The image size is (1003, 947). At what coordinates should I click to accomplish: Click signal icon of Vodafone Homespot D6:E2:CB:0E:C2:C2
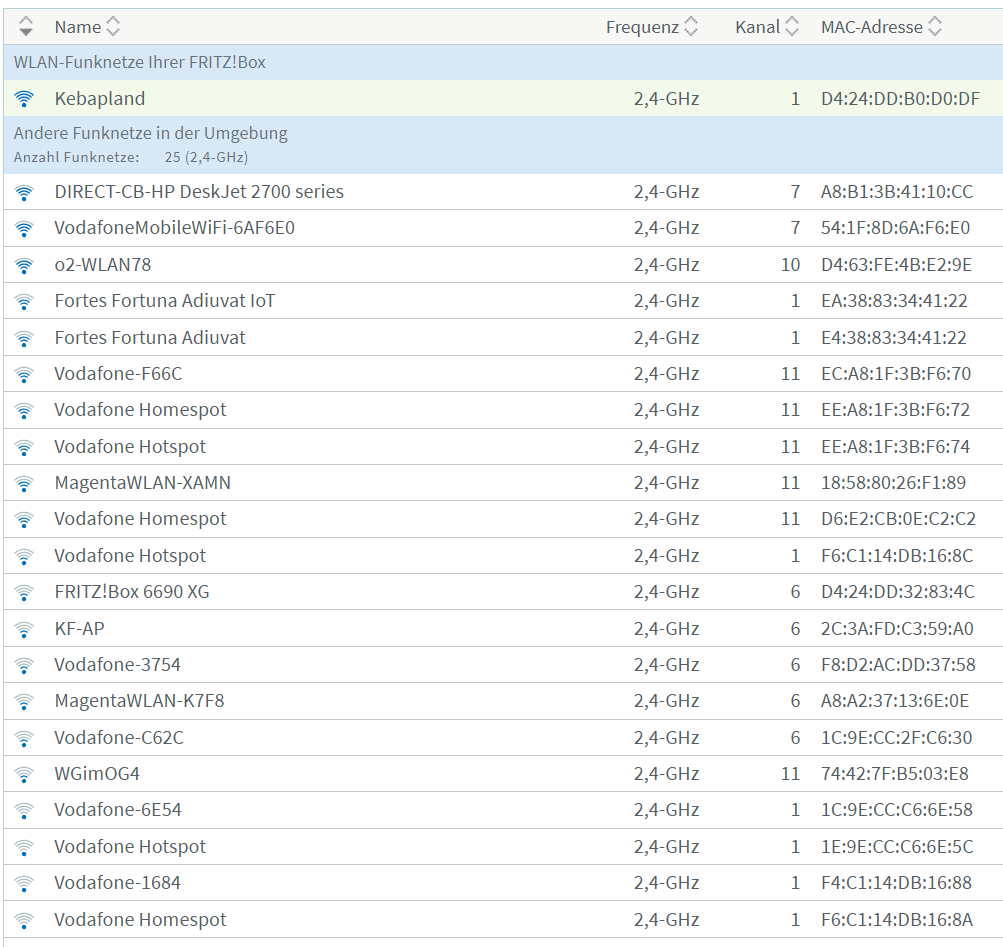tap(24, 520)
